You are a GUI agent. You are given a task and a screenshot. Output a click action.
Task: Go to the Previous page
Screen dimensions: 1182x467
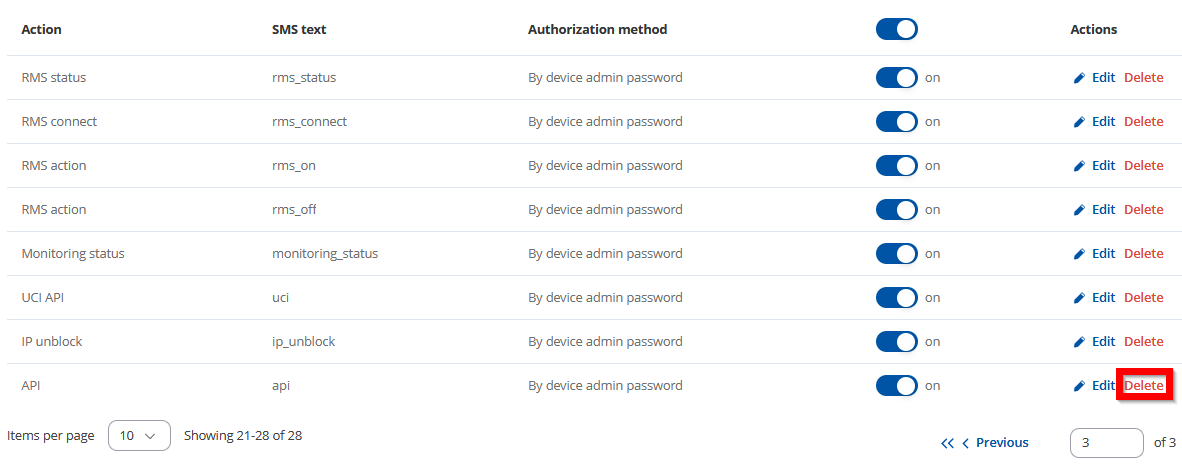tap(995, 443)
